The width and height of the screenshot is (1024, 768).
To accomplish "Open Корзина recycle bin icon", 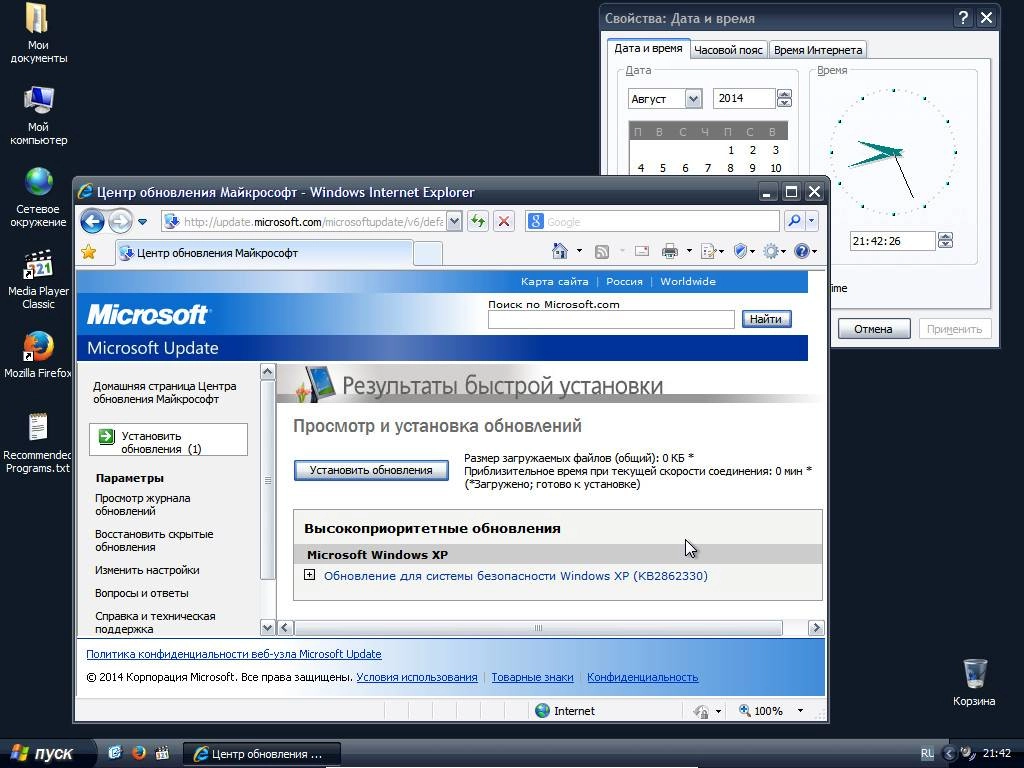I will (x=974, y=682).
